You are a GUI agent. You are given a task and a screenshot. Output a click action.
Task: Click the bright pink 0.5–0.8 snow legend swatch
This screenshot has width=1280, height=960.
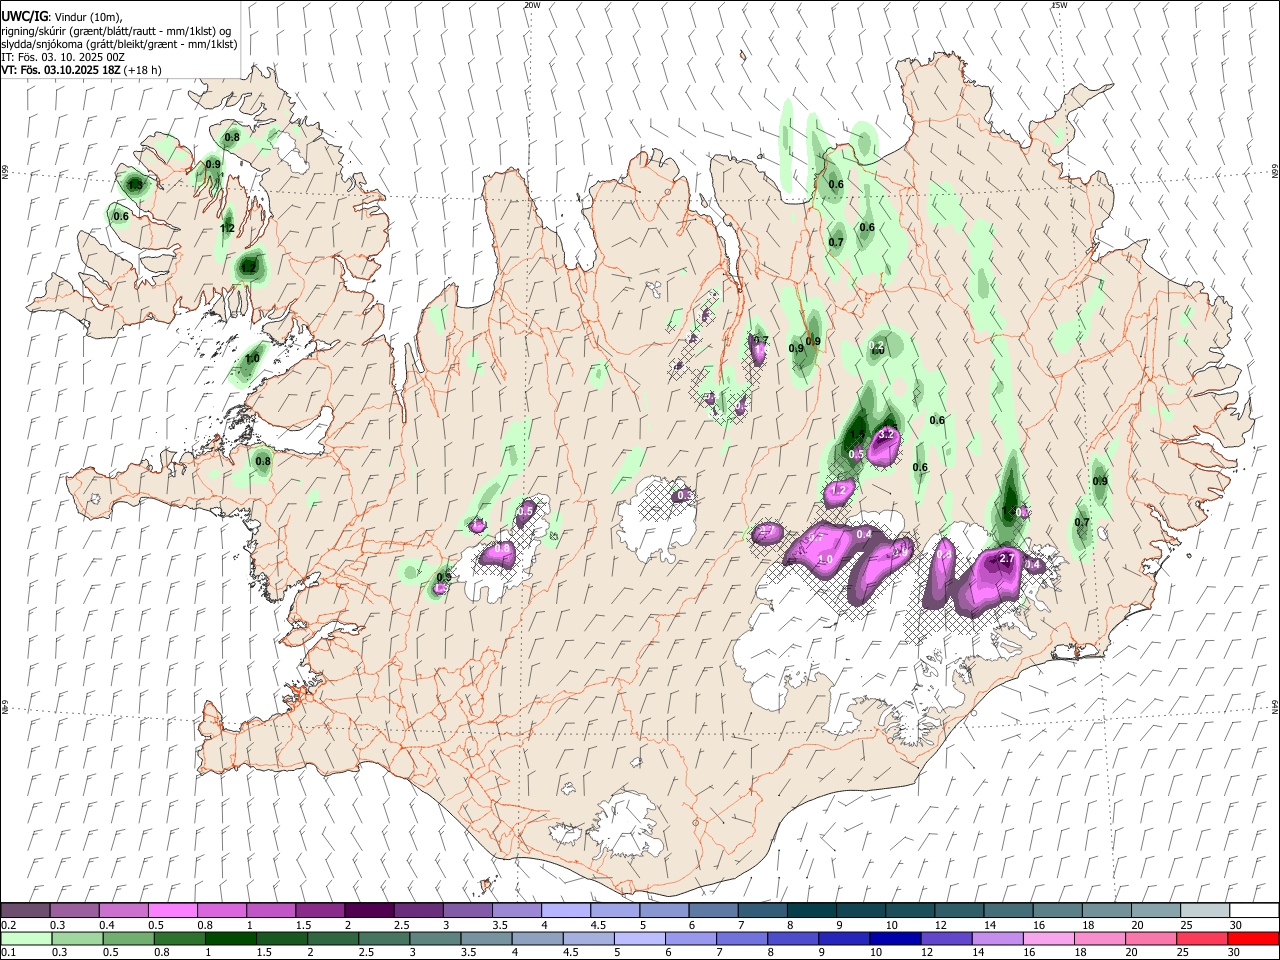172,910
